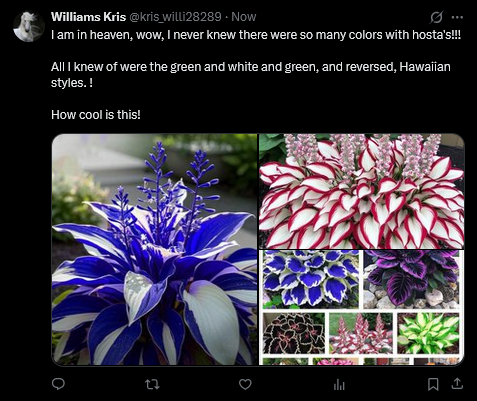Click the "How cool is this!" text
The height and width of the screenshot is (401, 477).
[x=96, y=115]
